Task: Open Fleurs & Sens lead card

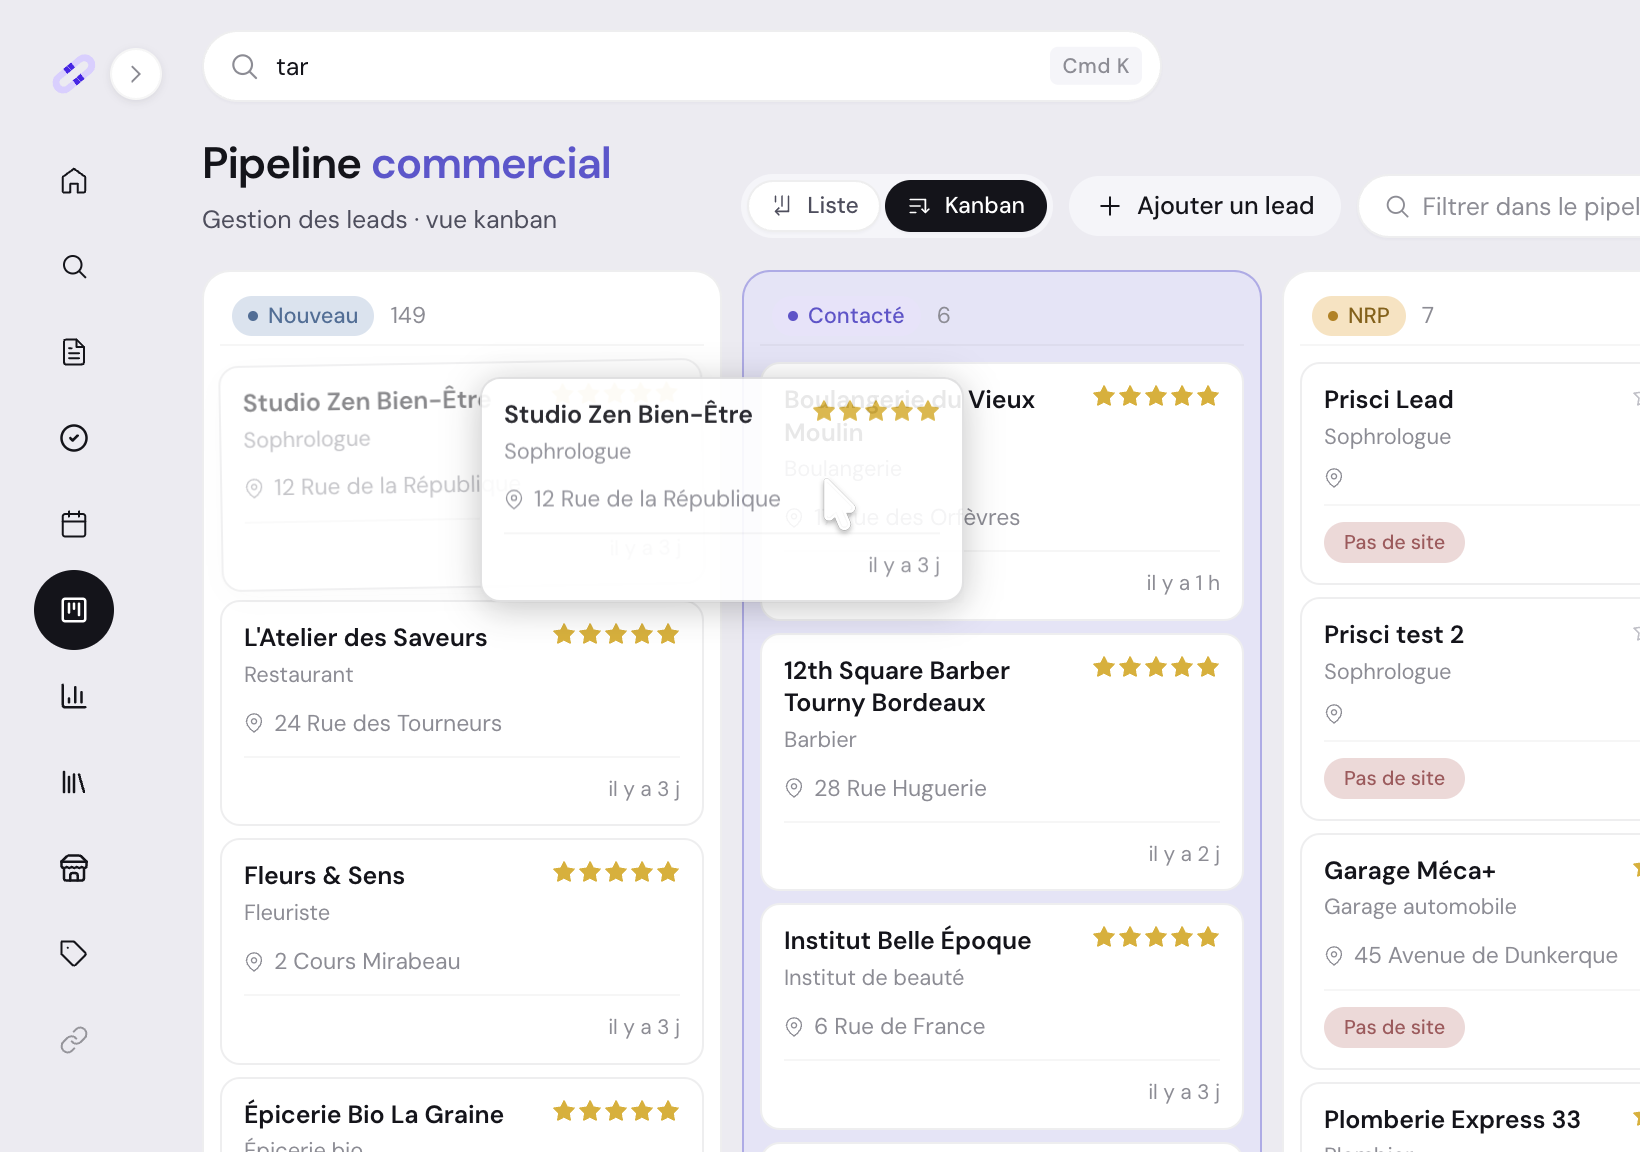Action: click(462, 951)
